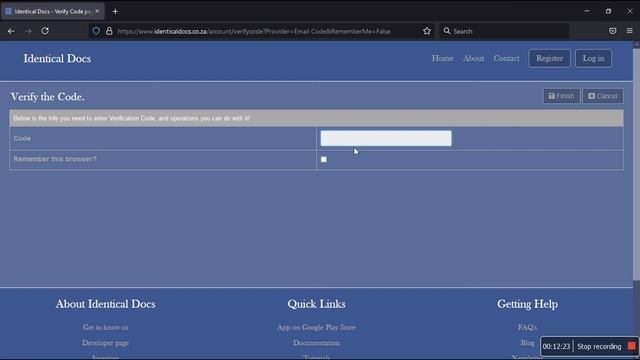Screen dimensions: 640x360
Task: Open App on Google Play Store link
Action: [x=316, y=327]
